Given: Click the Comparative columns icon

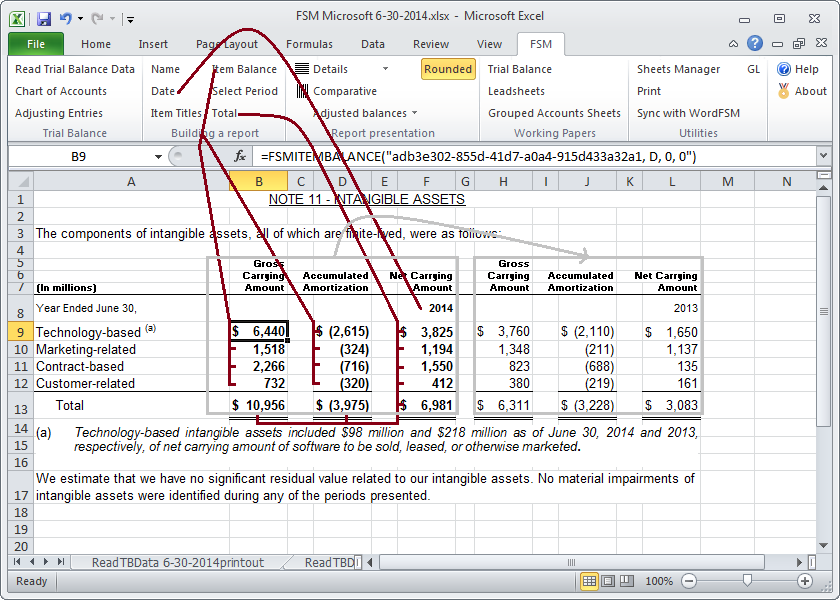Looking at the screenshot, I should pos(302,91).
